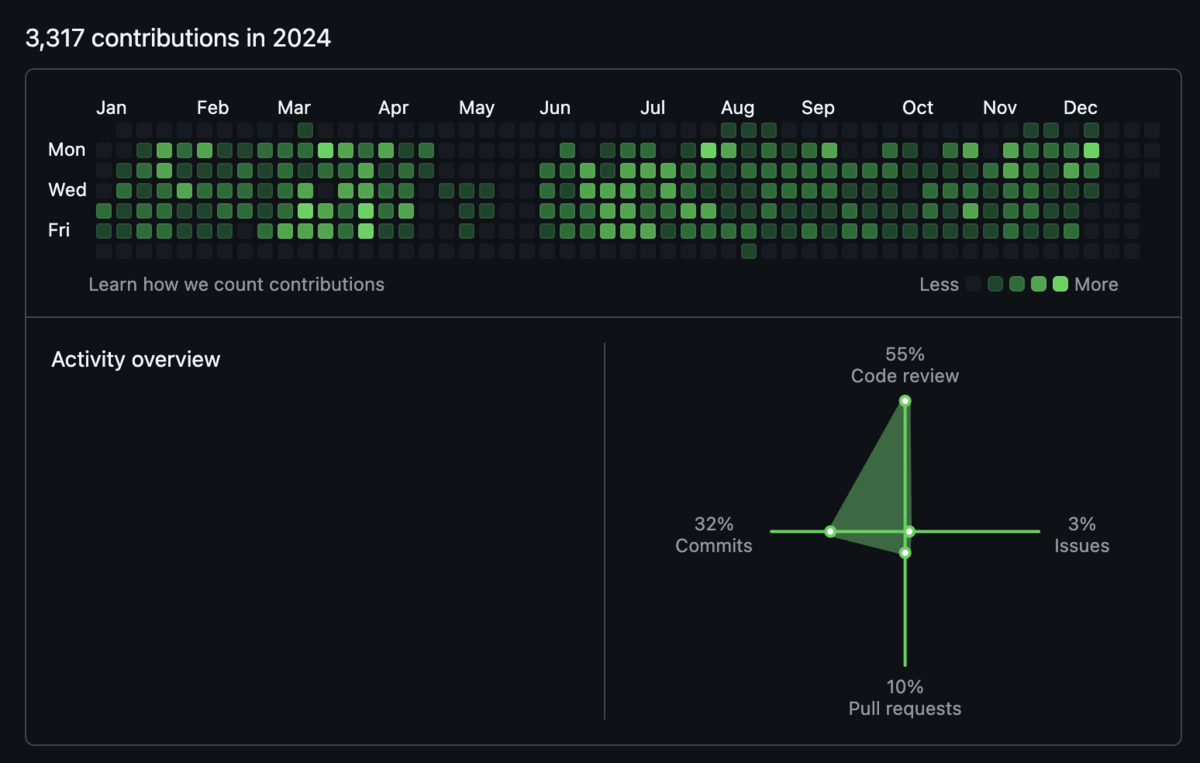This screenshot has height=763, width=1200.
Task: Click the Dec month label
Action: pos(1080,108)
